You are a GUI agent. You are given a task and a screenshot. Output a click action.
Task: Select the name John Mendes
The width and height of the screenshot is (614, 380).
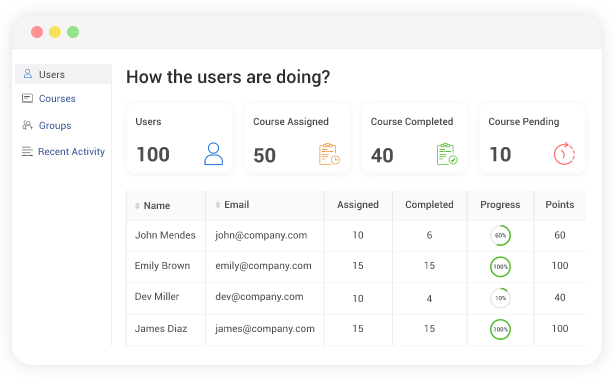tap(165, 235)
